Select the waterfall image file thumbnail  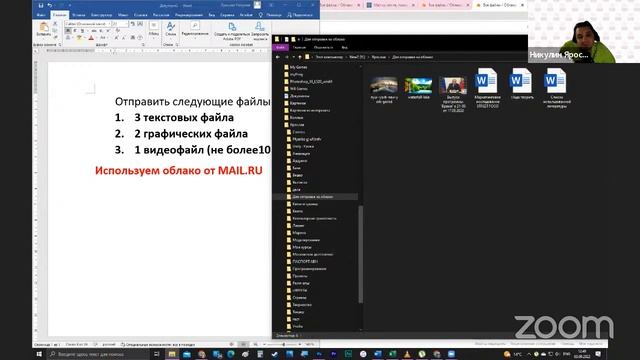pyautogui.click(x=418, y=87)
